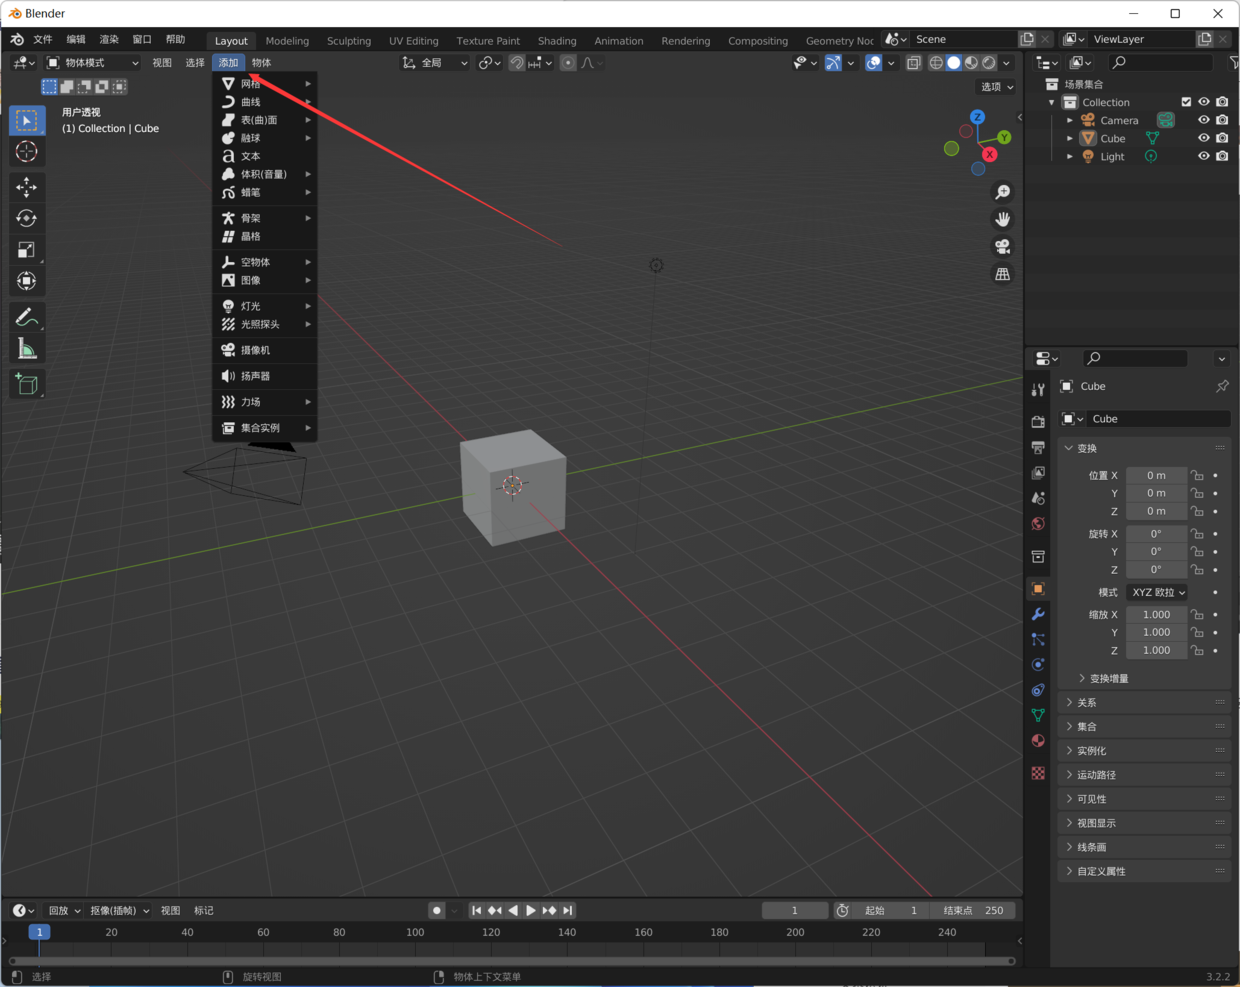Image resolution: width=1240 pixels, height=987 pixels.
Task: Select the Rotate tool
Action: [27, 218]
